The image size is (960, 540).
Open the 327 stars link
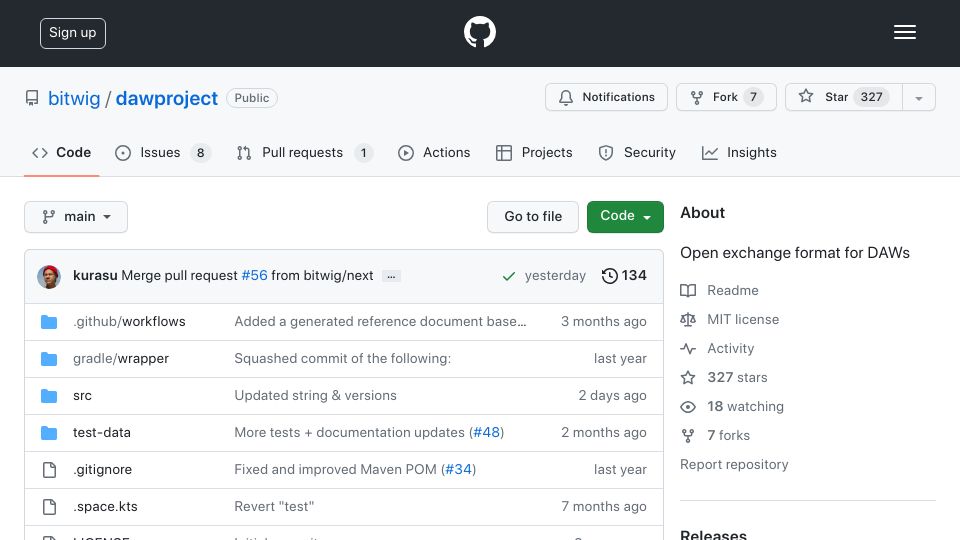tap(737, 377)
